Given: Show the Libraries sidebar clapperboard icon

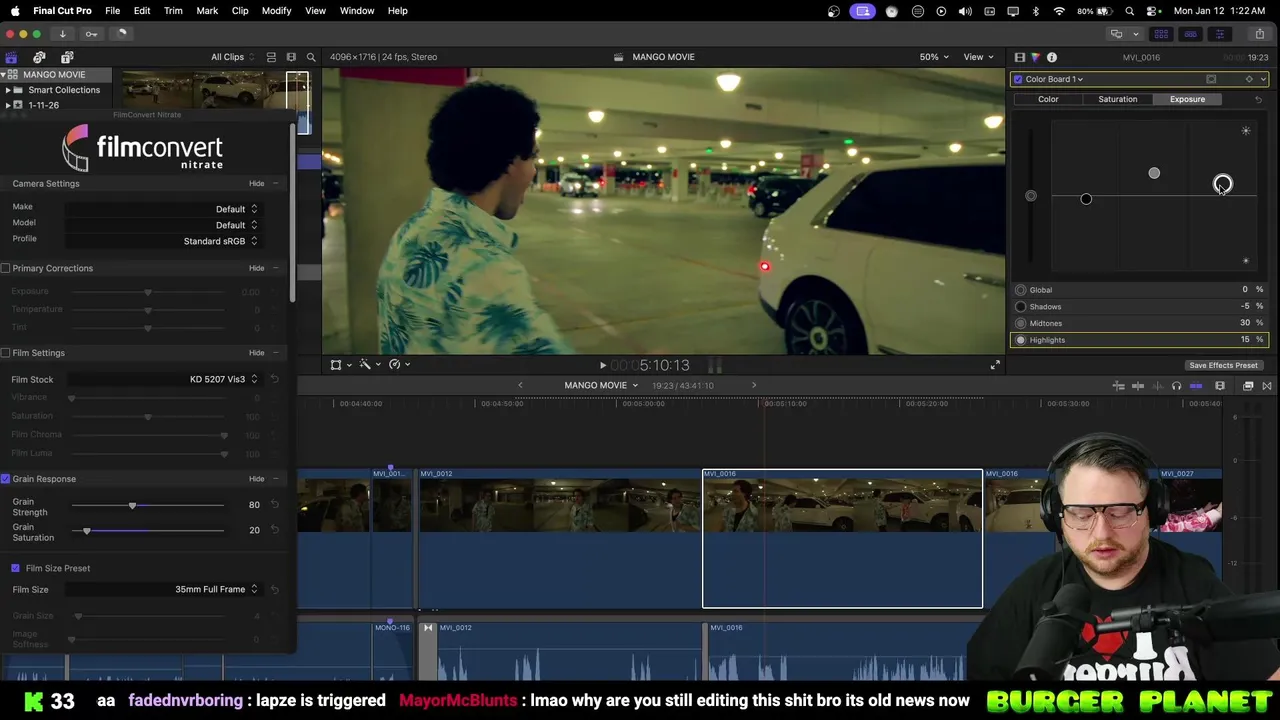Looking at the screenshot, I should 11,57.
